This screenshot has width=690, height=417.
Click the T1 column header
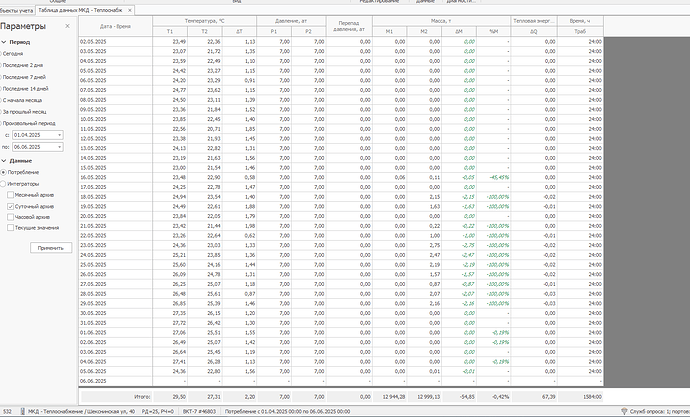170,32
